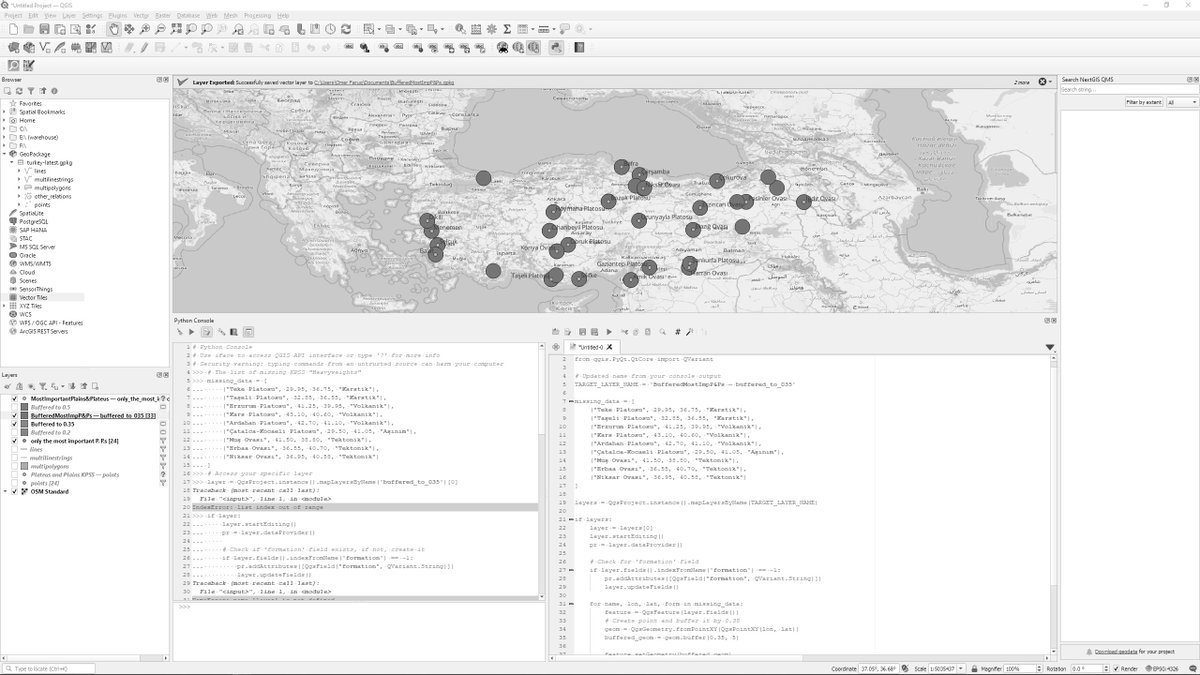Open the exported file path link in message bar

pos(385,82)
